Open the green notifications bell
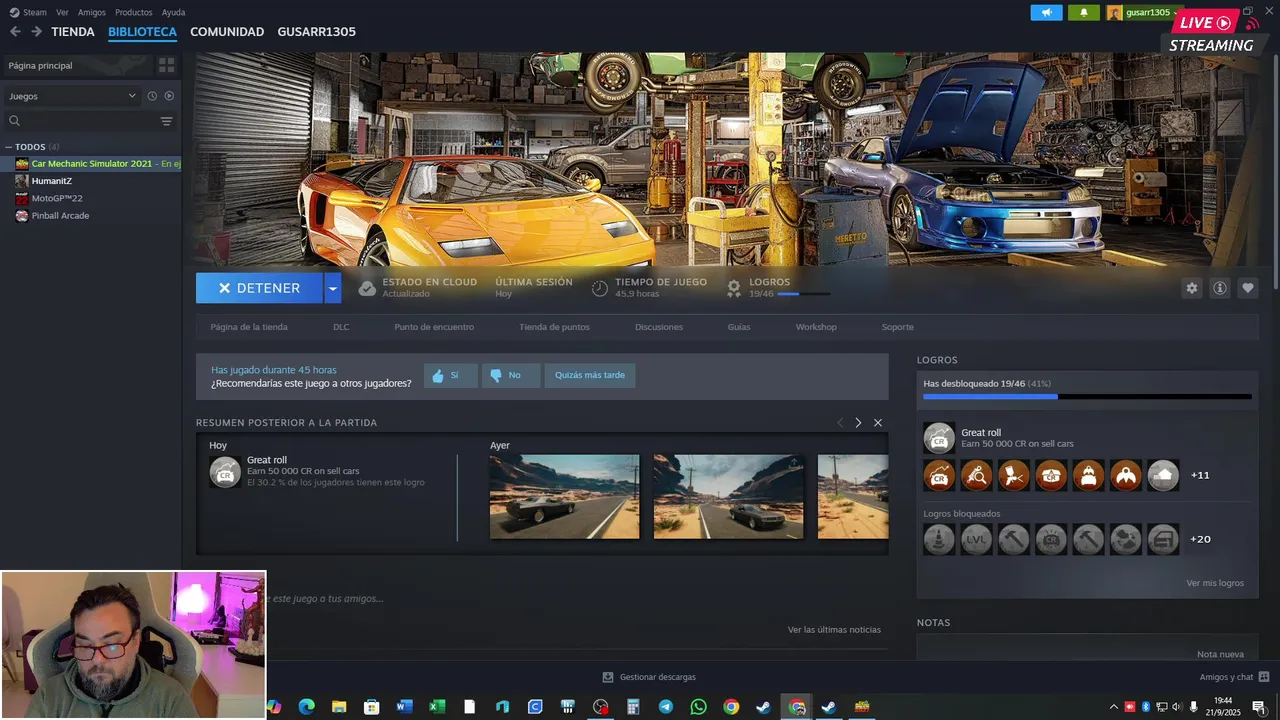The width and height of the screenshot is (1280, 720). point(1084,13)
